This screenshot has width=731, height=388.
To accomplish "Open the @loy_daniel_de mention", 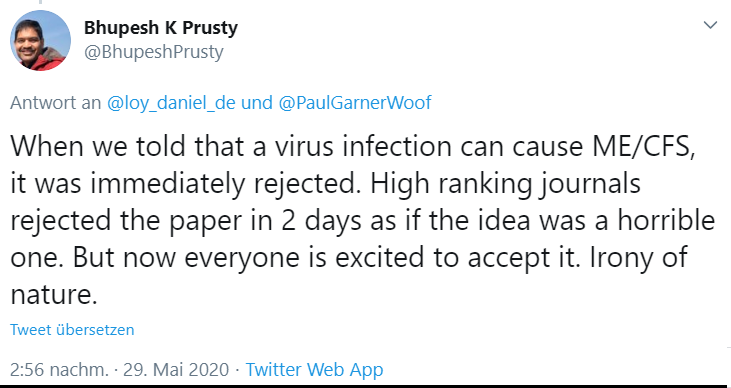I will tap(171, 103).
